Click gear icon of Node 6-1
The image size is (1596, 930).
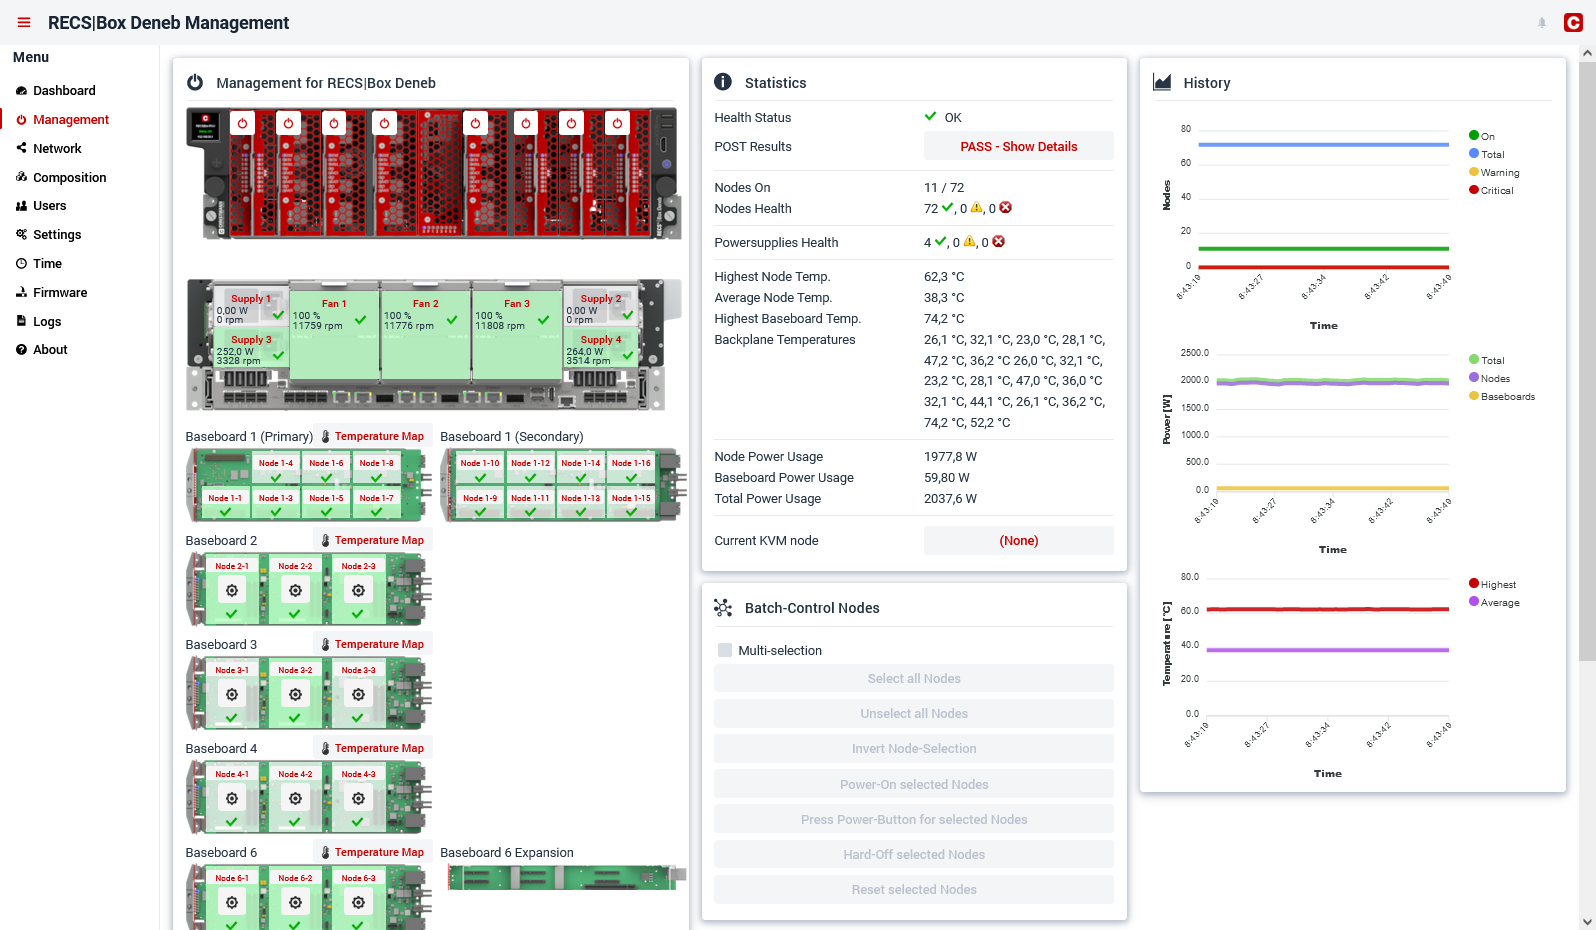(232, 902)
